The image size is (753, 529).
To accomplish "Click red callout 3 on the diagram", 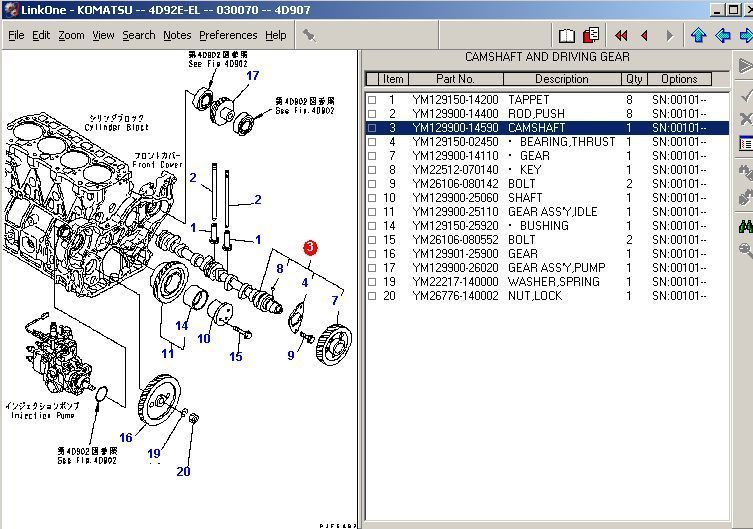I will coord(310,248).
